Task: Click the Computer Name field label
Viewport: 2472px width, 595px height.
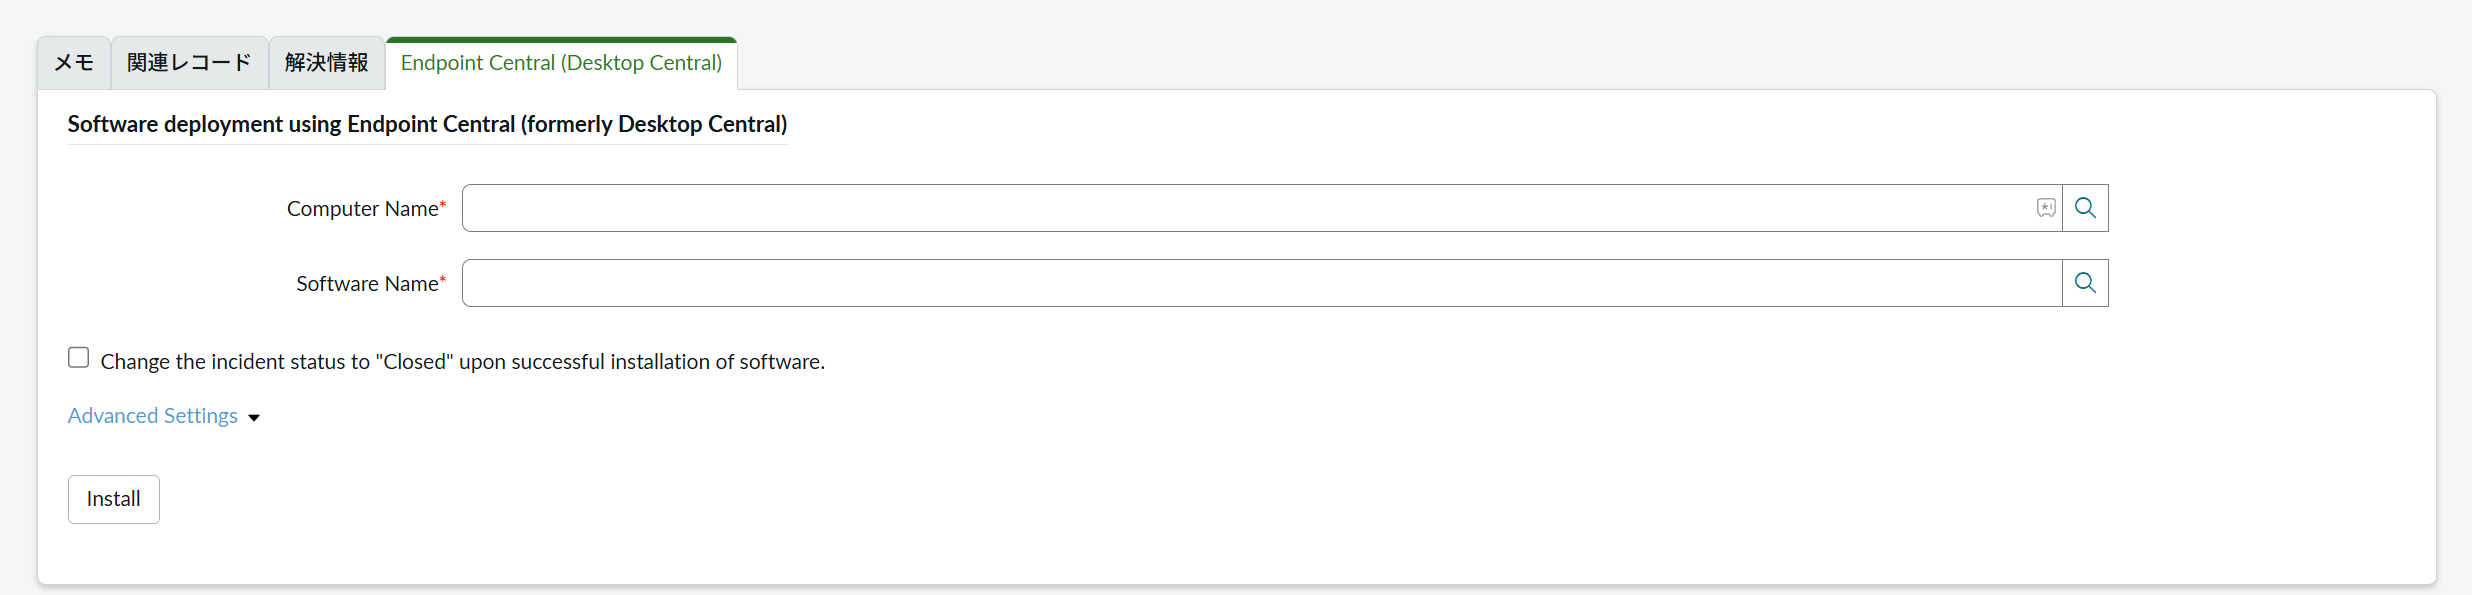Action: [362, 209]
